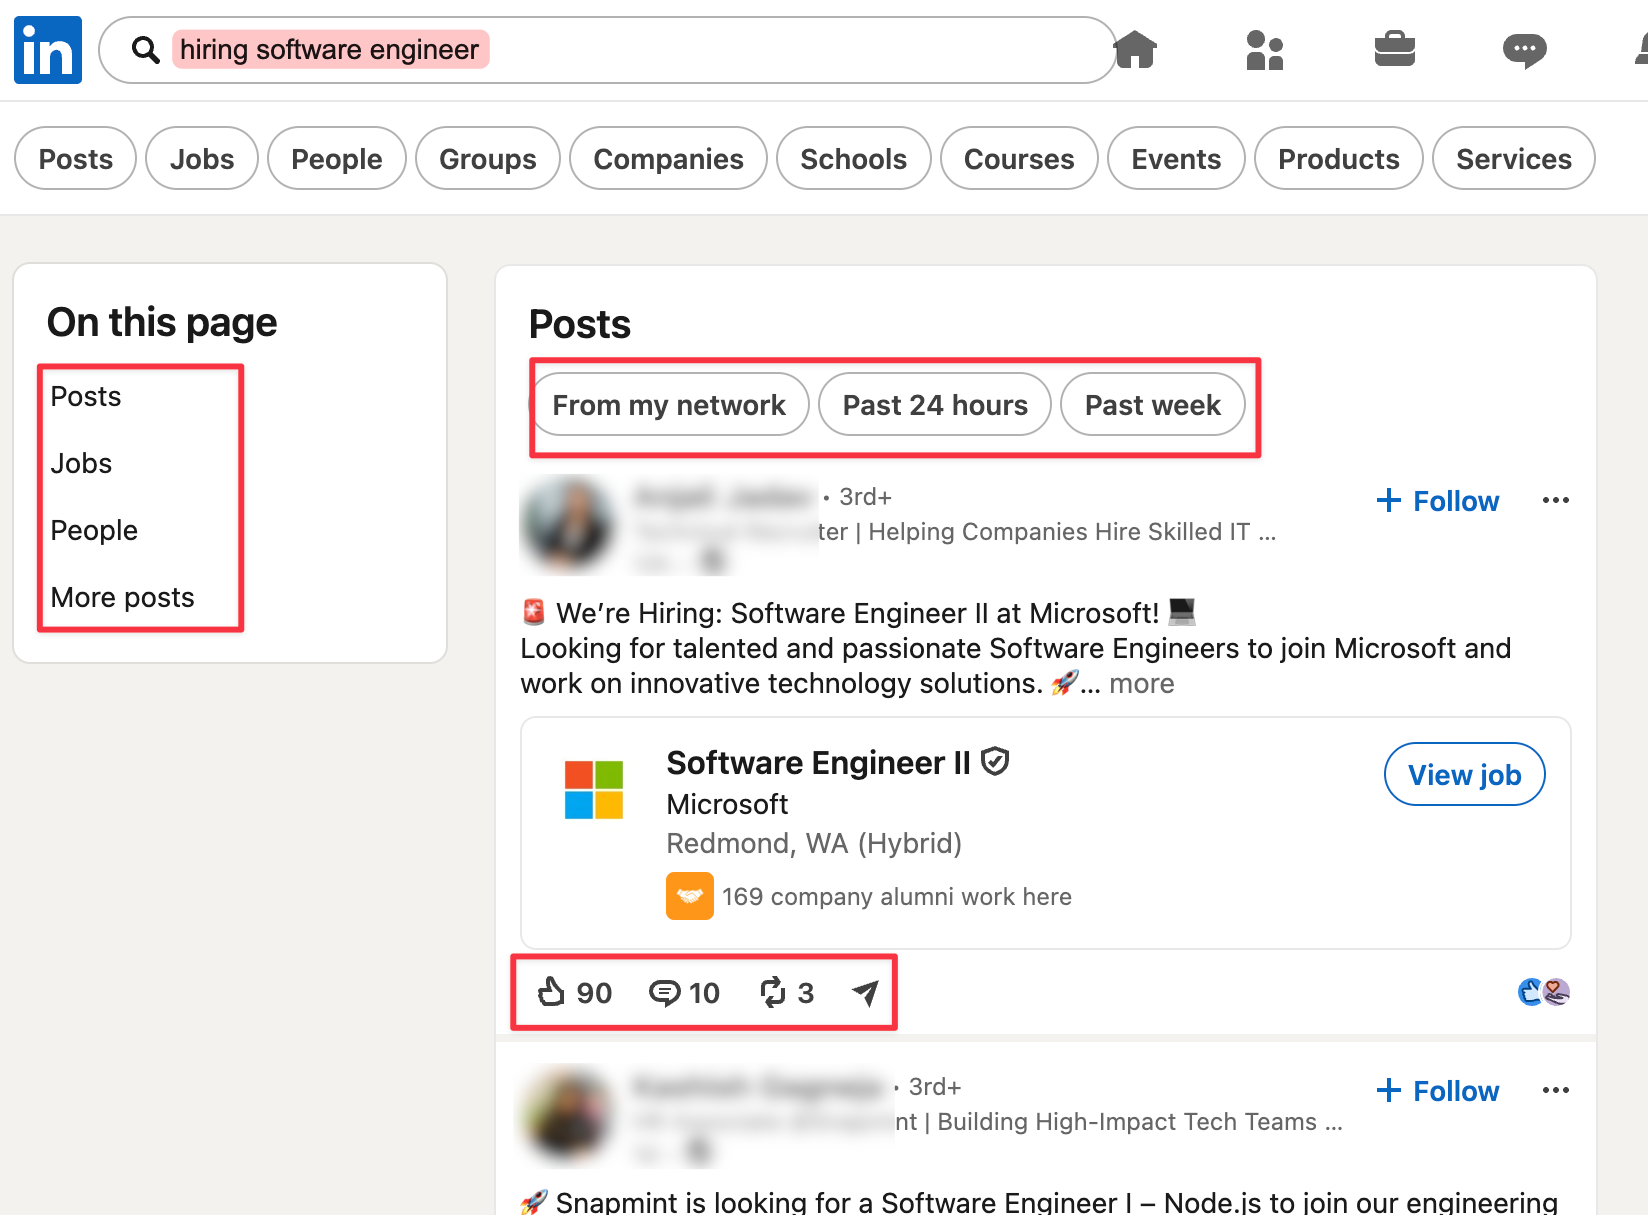This screenshot has width=1648, height=1215.
Task: Filter results by Jobs pill
Action: [x=202, y=158]
